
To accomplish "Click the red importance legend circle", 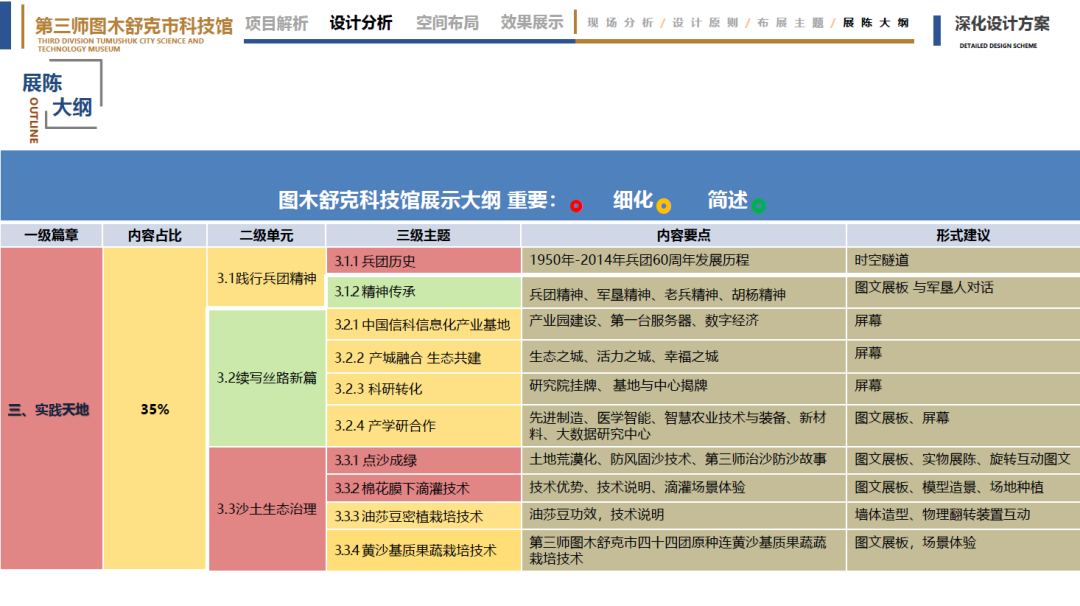I will click(x=577, y=205).
